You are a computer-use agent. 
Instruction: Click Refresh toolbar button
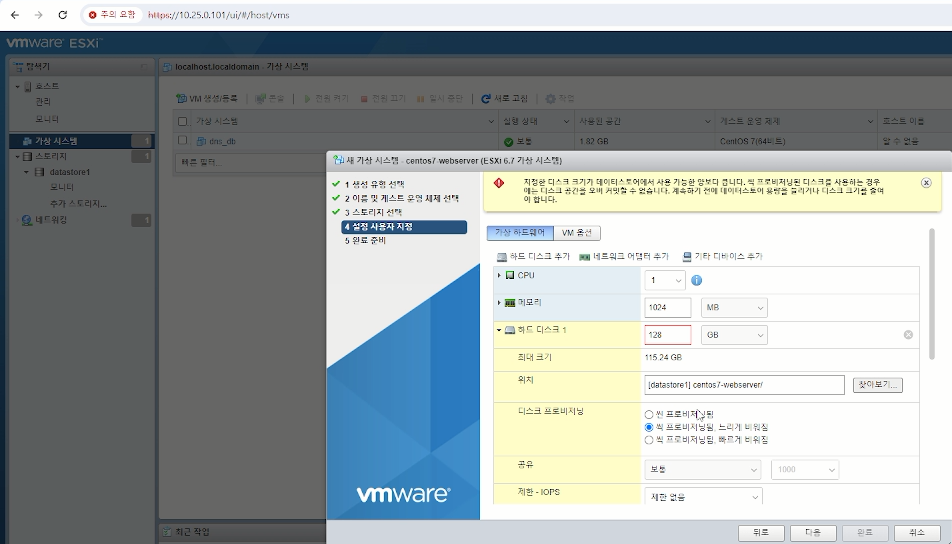(x=505, y=98)
